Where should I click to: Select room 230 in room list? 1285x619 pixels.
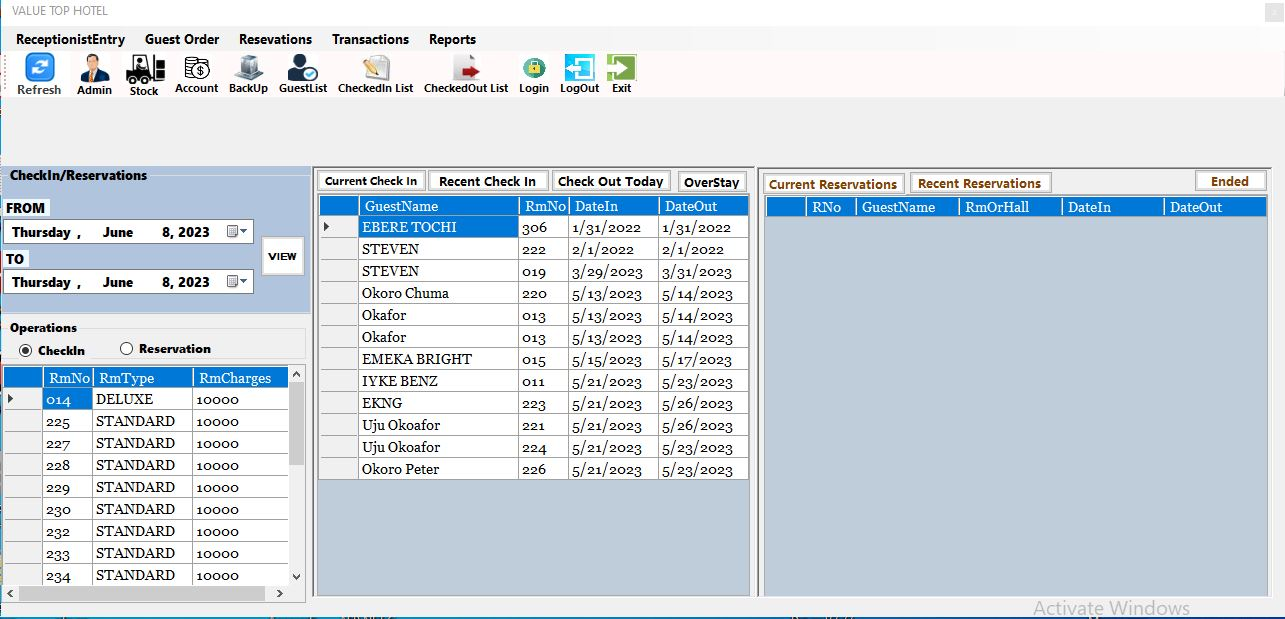click(146, 509)
